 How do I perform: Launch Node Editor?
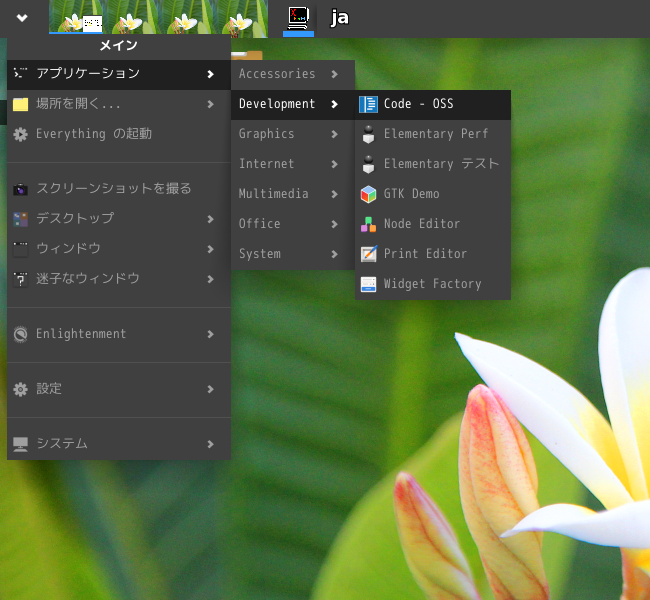click(433, 224)
